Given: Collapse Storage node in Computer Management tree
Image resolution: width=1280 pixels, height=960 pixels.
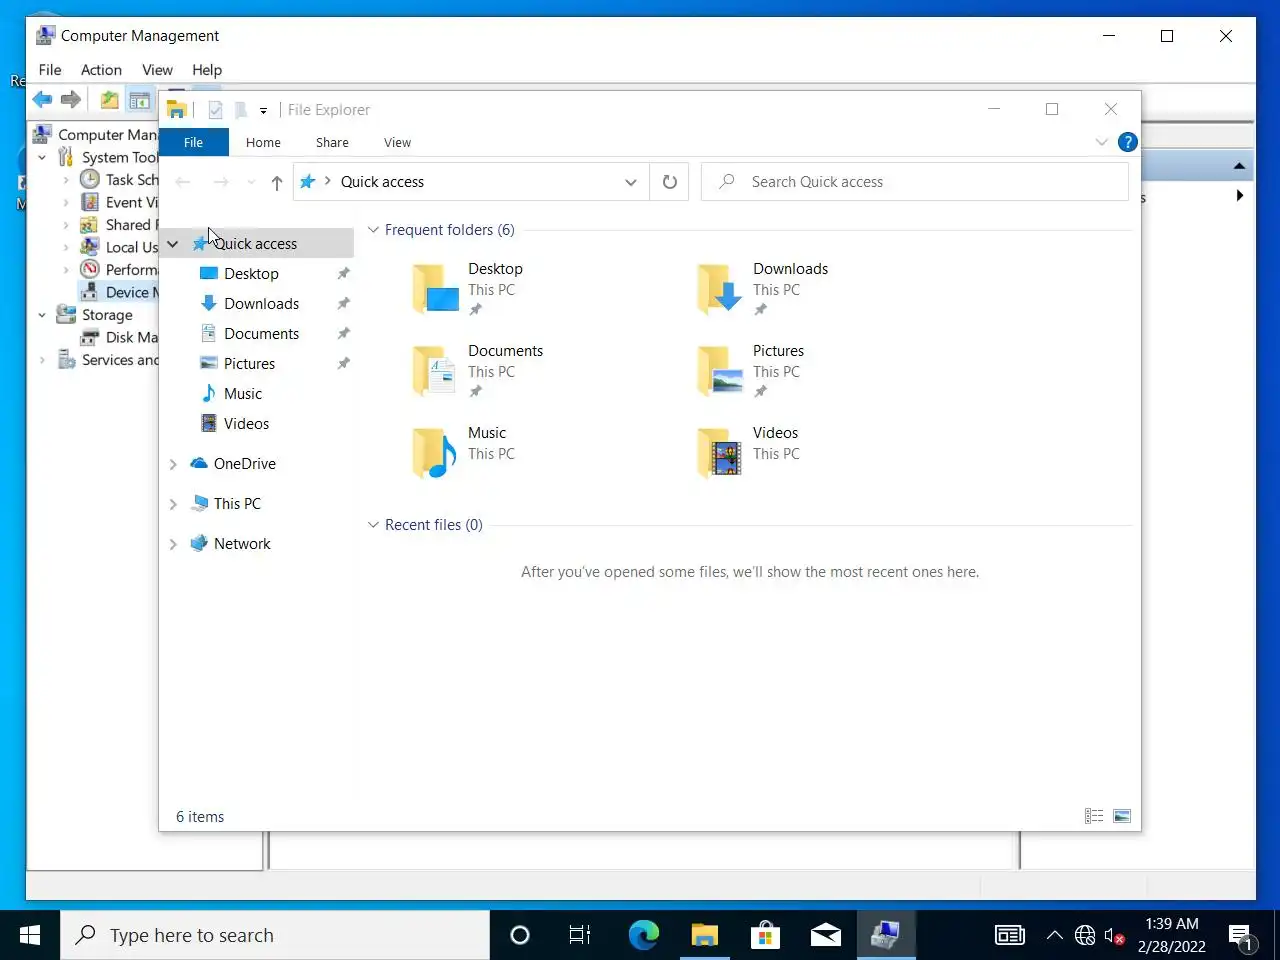Looking at the screenshot, I should coord(42,315).
